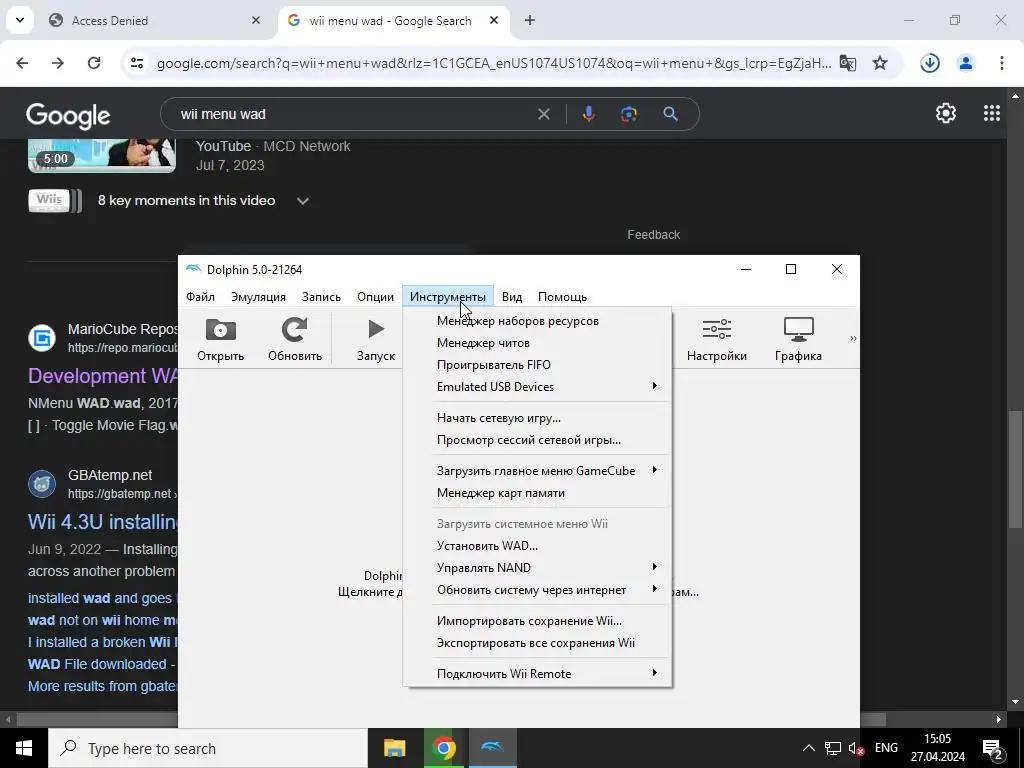
Task: Expand Emulated USB Devices submenu
Action: (x=537, y=387)
